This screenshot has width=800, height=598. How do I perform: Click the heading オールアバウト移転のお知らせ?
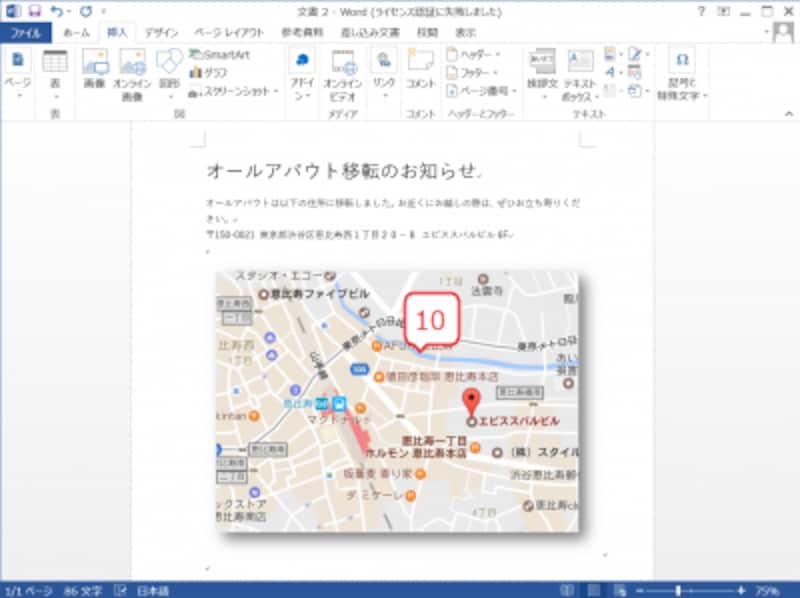[x=343, y=171]
